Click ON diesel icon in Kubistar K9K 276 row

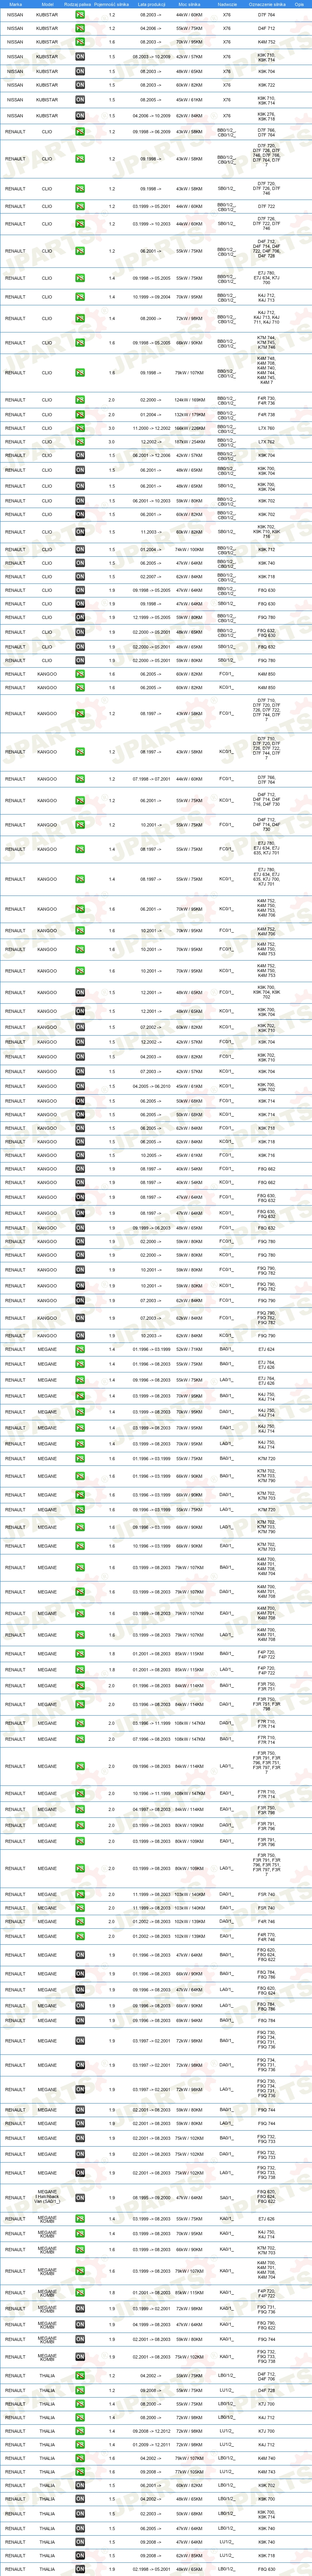80,116
